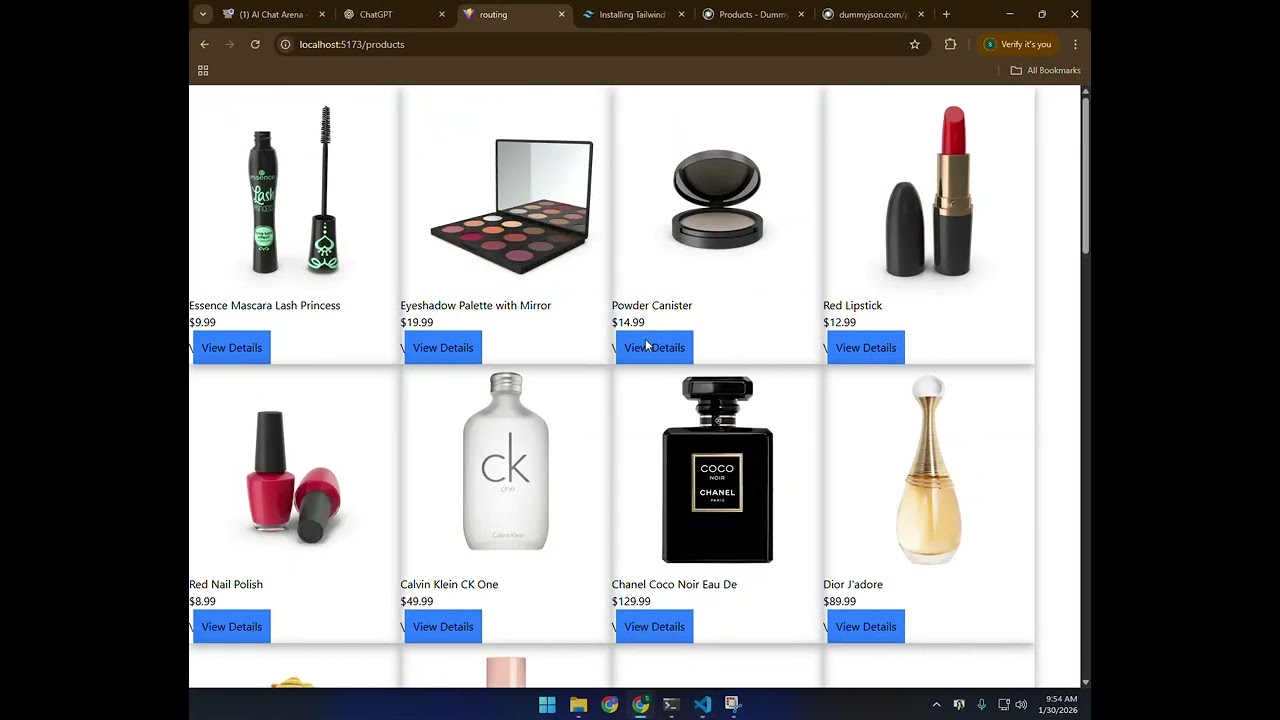Click the scrollbar down arrow

[1085, 682]
